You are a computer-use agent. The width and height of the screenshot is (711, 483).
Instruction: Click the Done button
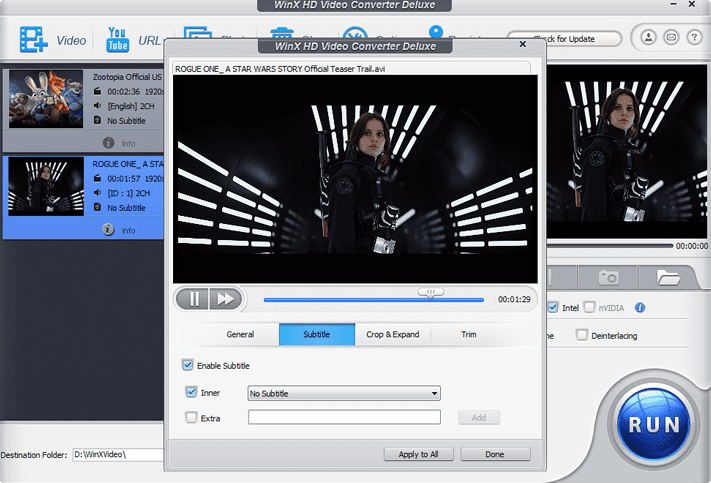(495, 454)
